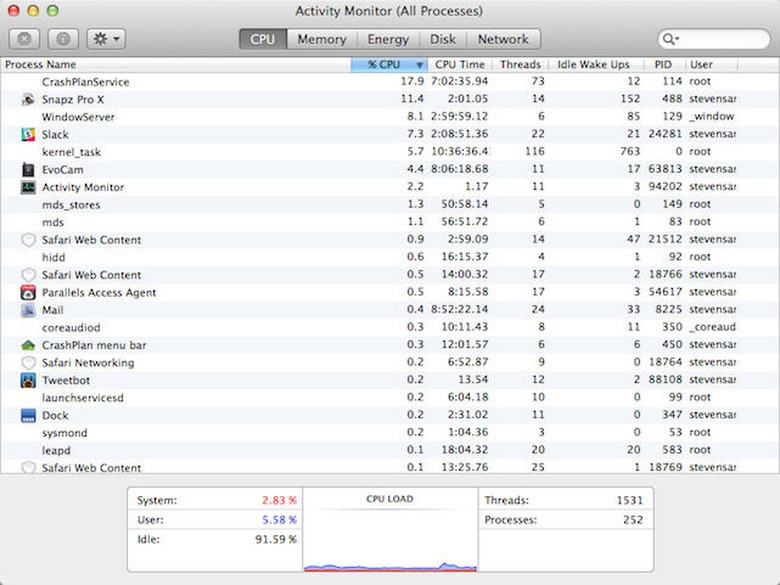The width and height of the screenshot is (780, 585).
Task: Sort by Process Name column
Action: coord(177,65)
